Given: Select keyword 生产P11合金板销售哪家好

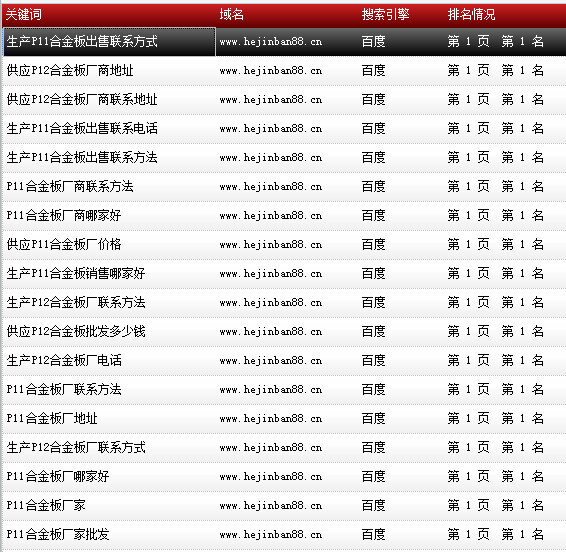Looking at the screenshot, I should [x=76, y=273].
